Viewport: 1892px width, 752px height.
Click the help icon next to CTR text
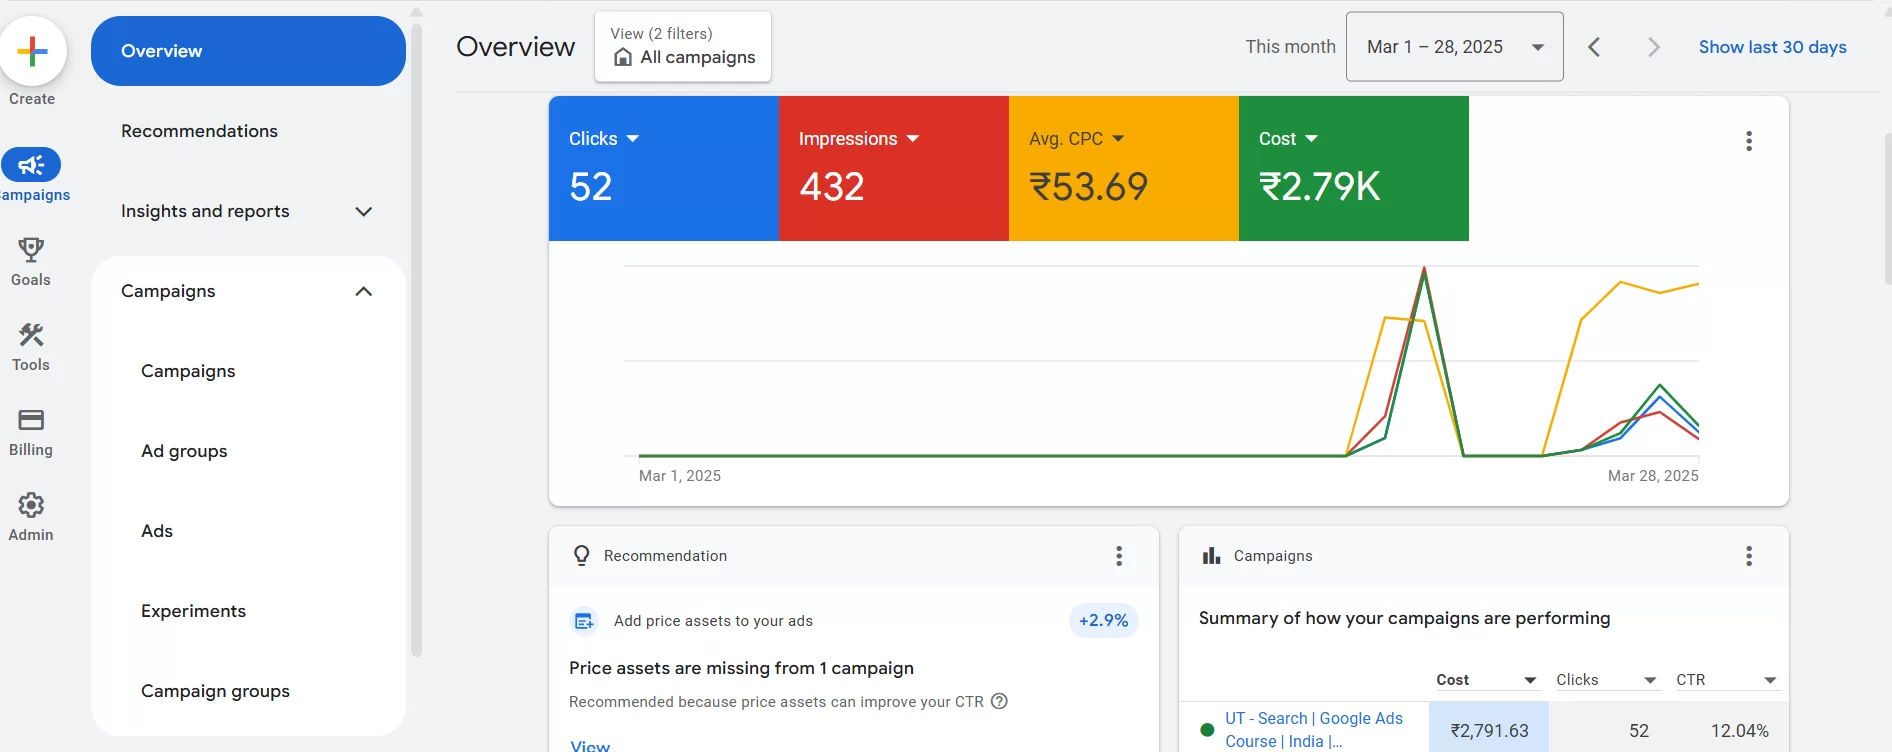pos(999,701)
